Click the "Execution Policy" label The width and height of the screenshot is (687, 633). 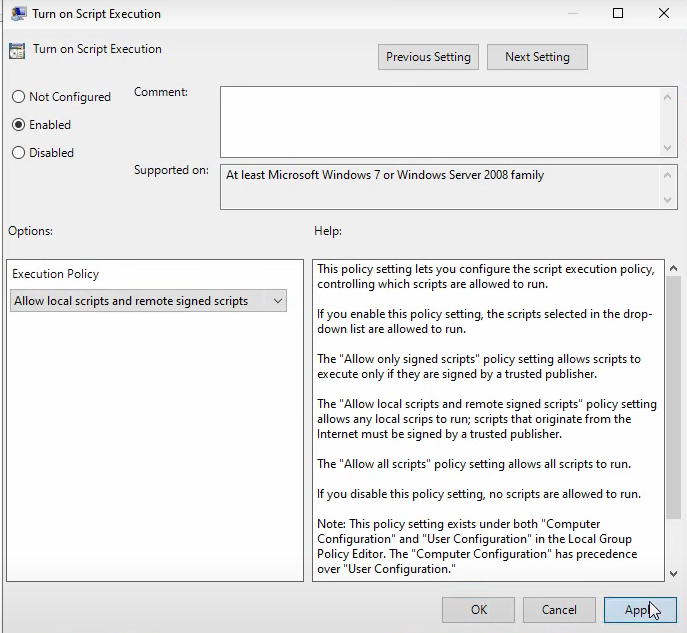coord(56,274)
